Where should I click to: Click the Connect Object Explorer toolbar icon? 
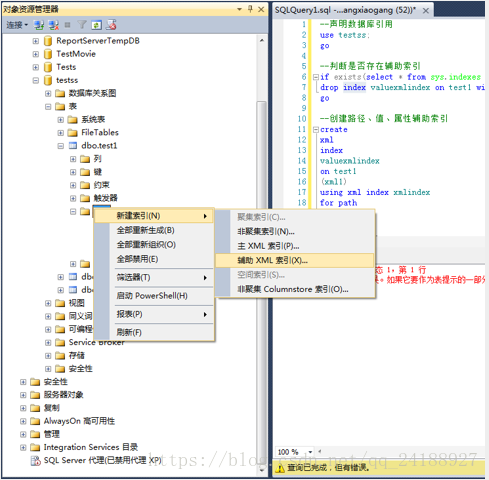[x=39, y=25]
